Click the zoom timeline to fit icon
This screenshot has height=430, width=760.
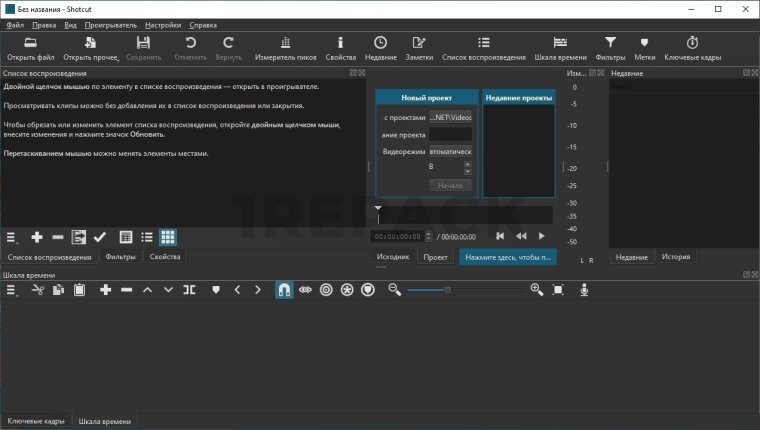tap(558, 290)
